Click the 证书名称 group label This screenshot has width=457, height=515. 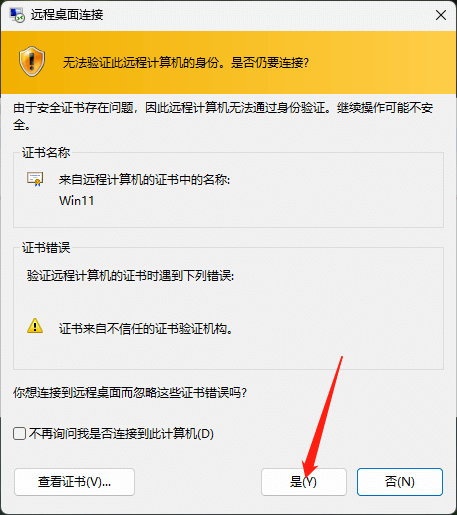click(x=46, y=152)
